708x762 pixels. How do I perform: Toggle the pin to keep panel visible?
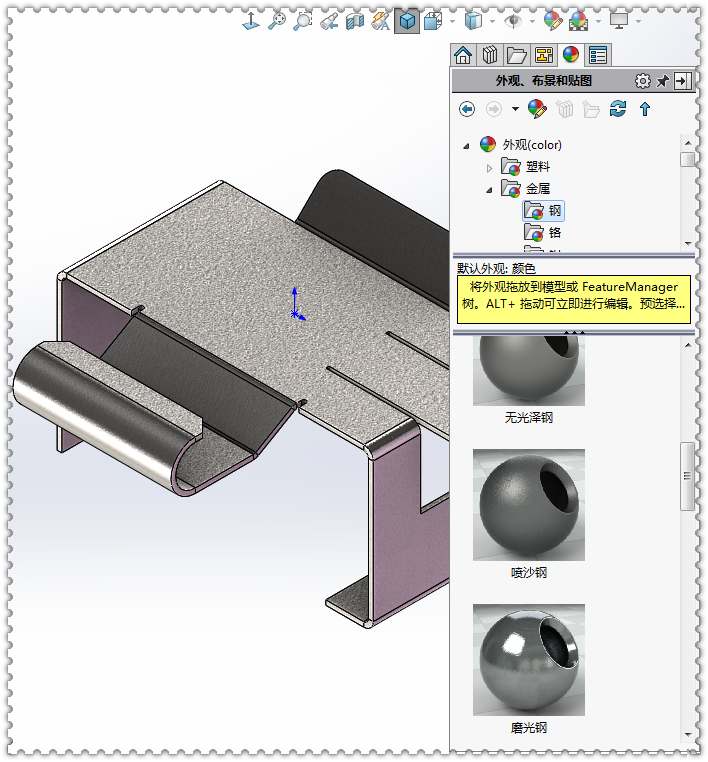click(662, 81)
